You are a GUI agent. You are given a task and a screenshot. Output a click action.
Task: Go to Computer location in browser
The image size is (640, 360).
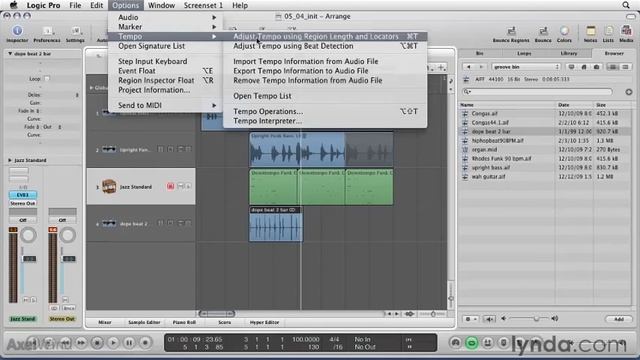click(571, 67)
